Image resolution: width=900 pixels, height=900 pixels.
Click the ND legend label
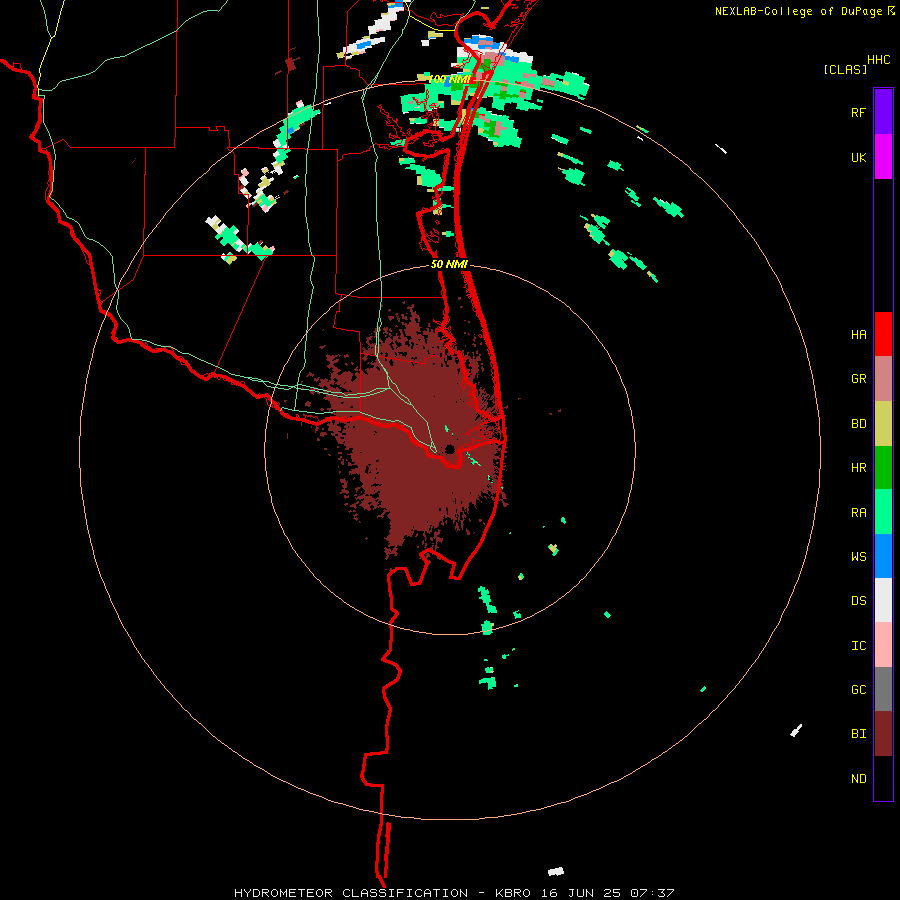click(x=858, y=779)
